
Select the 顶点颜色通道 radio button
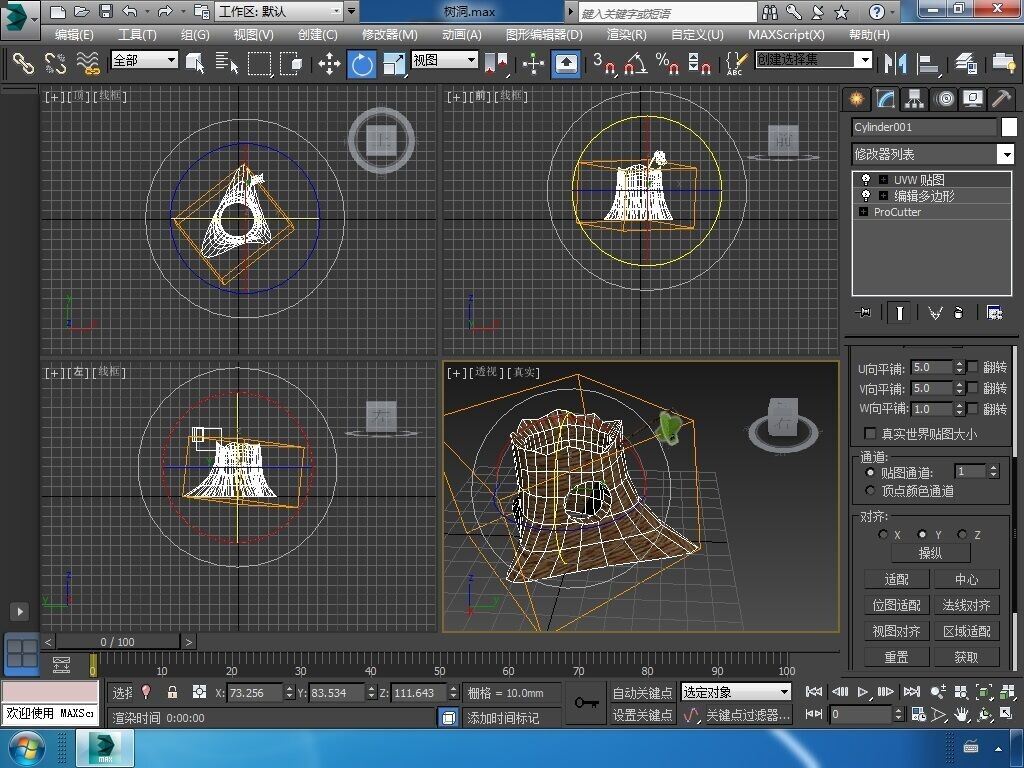(x=870, y=491)
